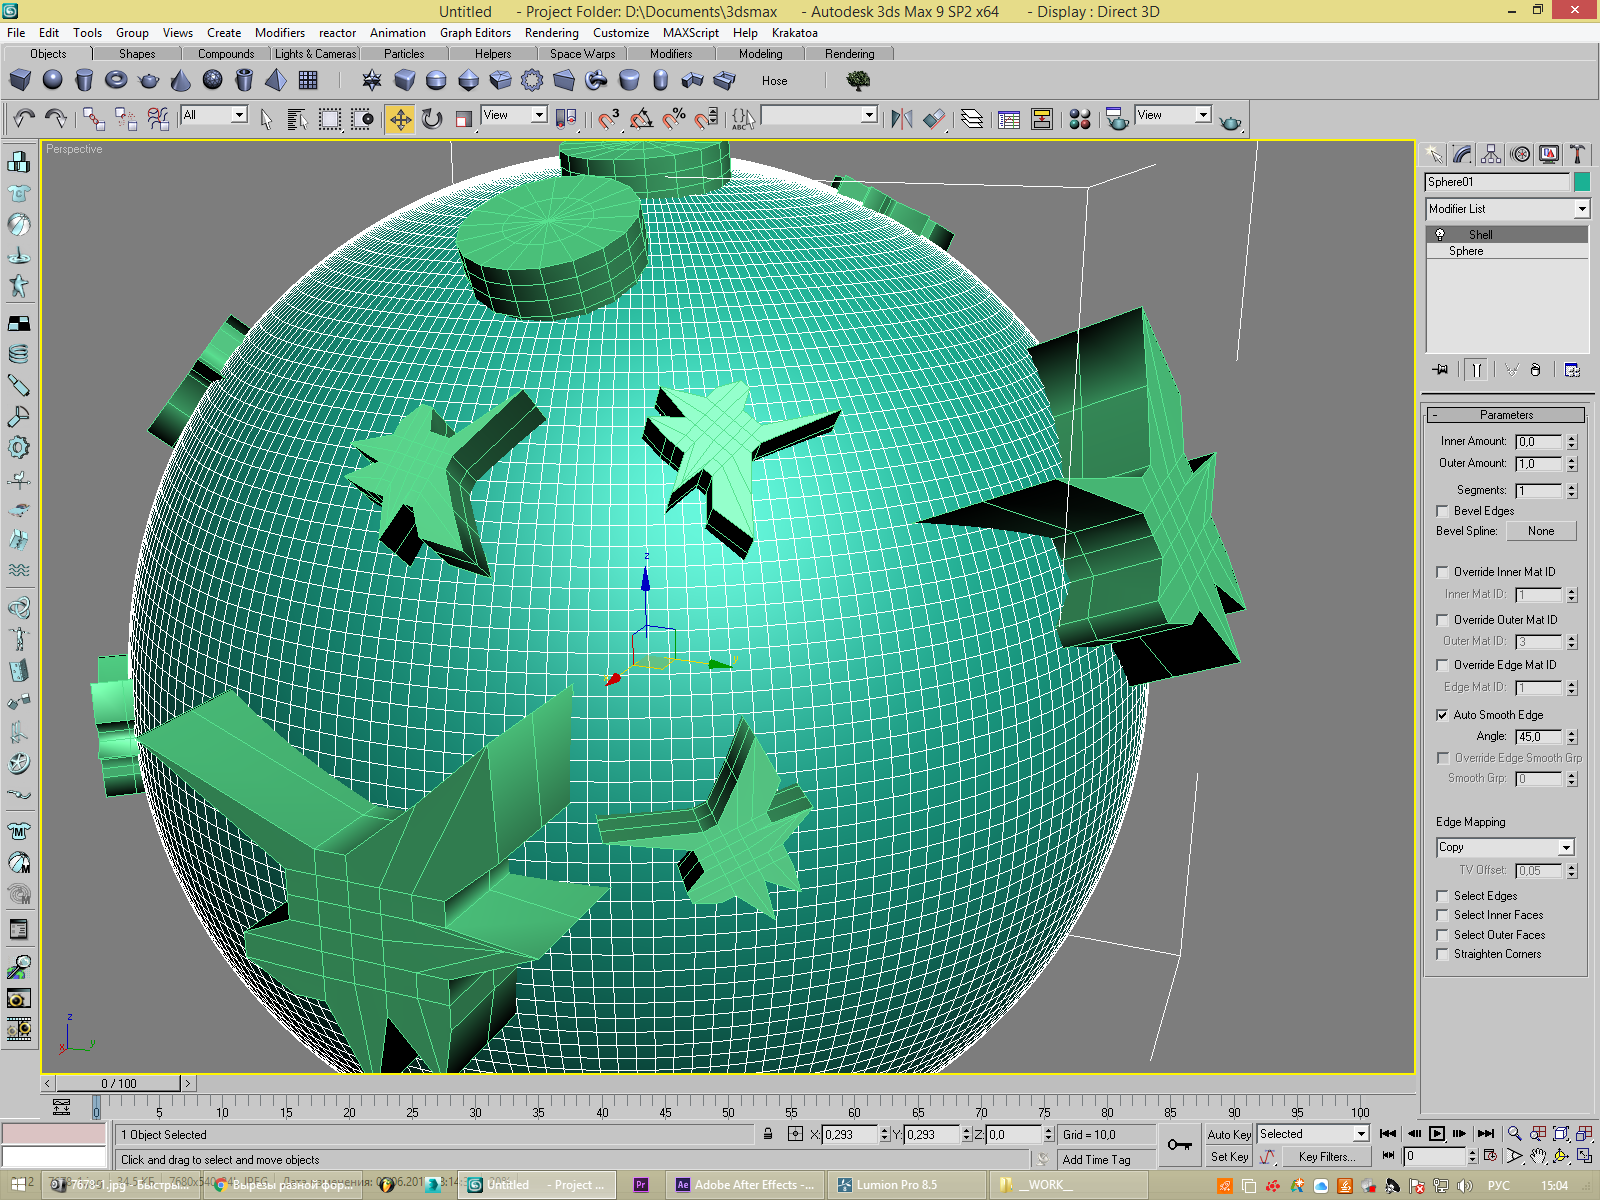Click the Mirror tool icon
The image size is (1600, 1200).
click(x=901, y=120)
